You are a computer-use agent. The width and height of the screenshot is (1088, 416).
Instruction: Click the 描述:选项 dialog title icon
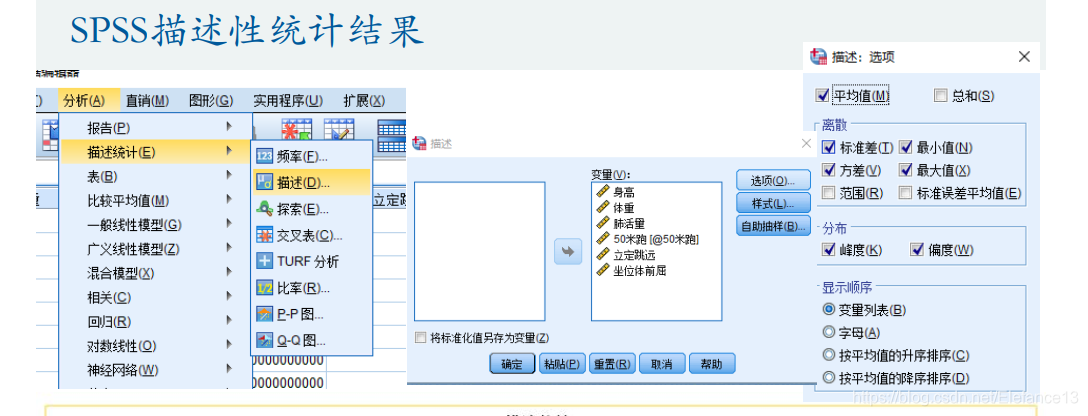[819, 57]
